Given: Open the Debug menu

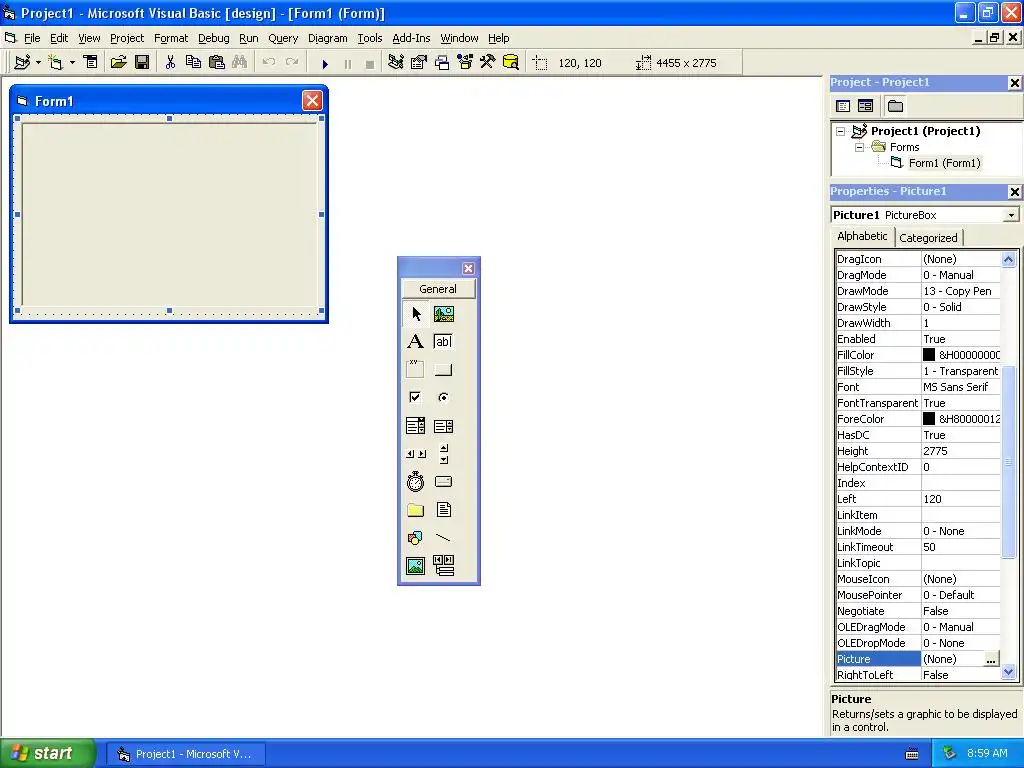Looking at the screenshot, I should (x=214, y=38).
